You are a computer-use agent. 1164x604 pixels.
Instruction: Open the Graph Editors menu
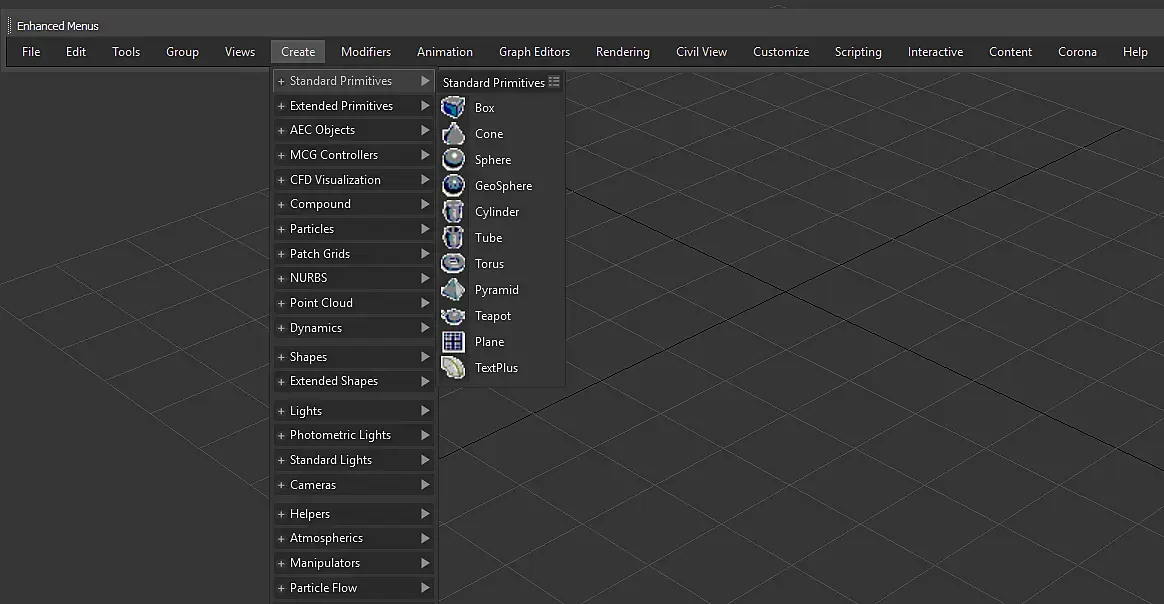click(x=534, y=52)
